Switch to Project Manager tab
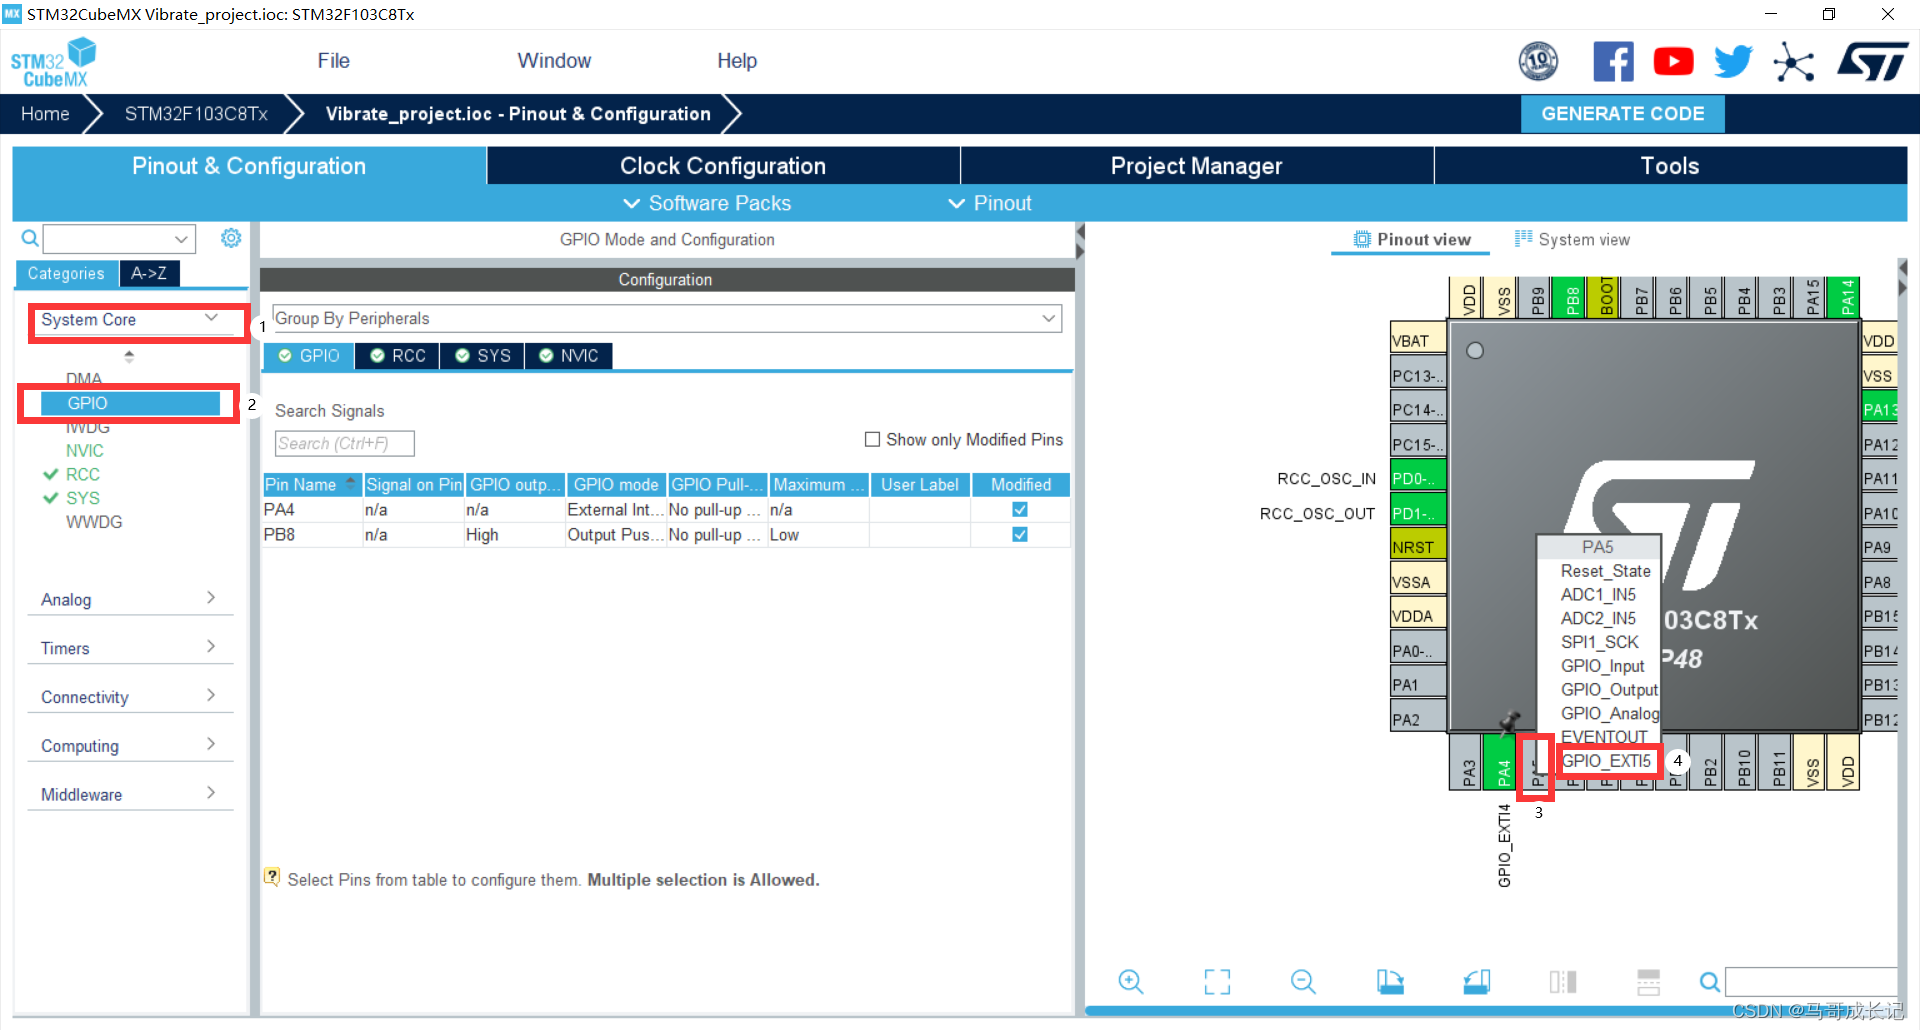This screenshot has height=1030, width=1920. (x=1196, y=166)
